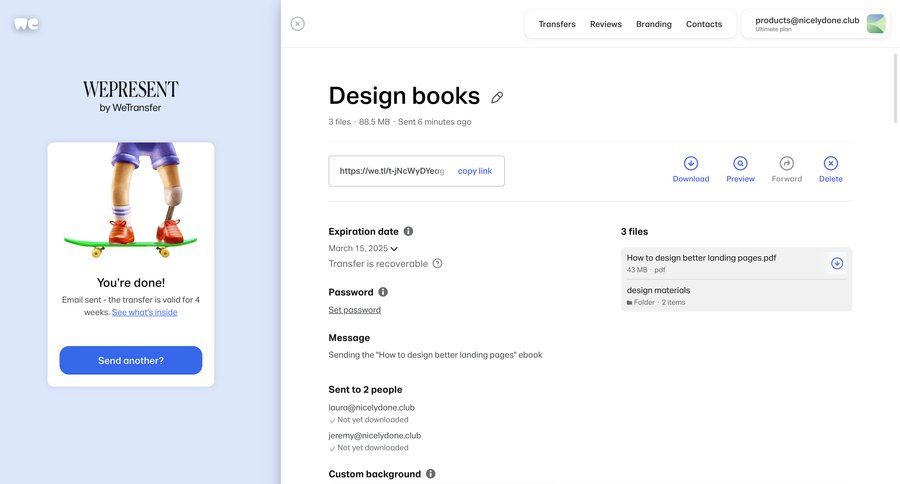Click the transfer message text
The width and height of the screenshot is (900, 484).
(x=435, y=355)
